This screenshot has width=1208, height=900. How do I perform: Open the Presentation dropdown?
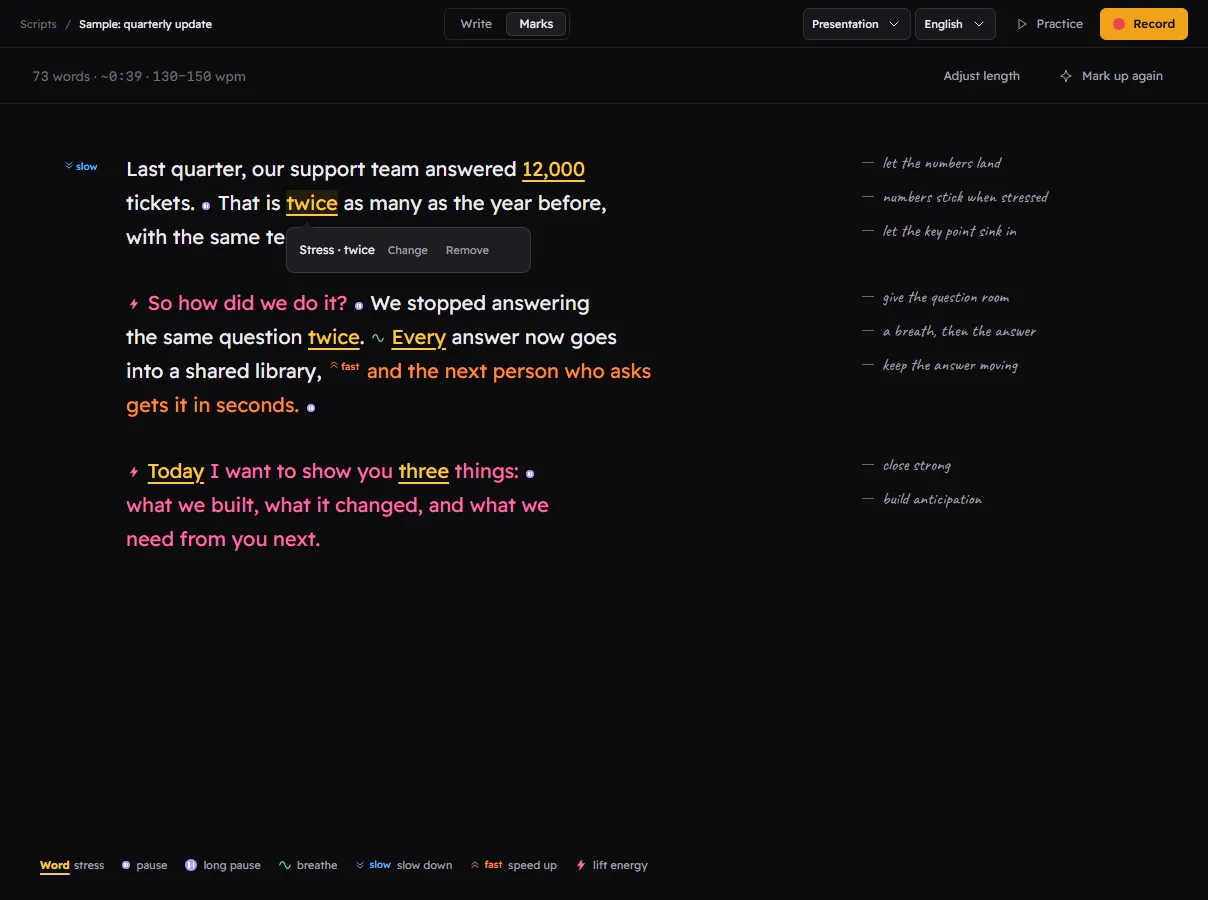pyautogui.click(x=857, y=24)
